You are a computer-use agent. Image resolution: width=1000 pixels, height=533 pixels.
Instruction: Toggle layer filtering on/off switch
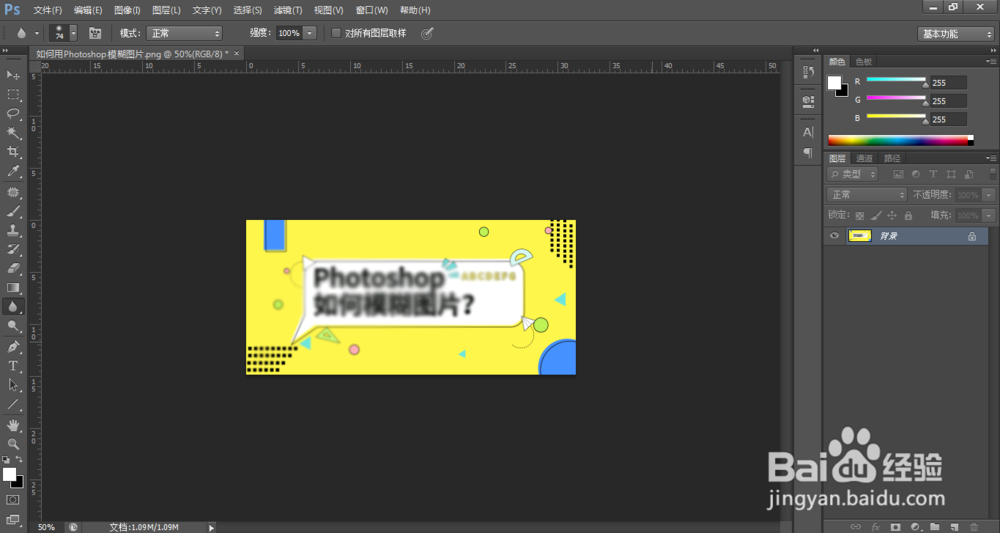tap(992, 174)
